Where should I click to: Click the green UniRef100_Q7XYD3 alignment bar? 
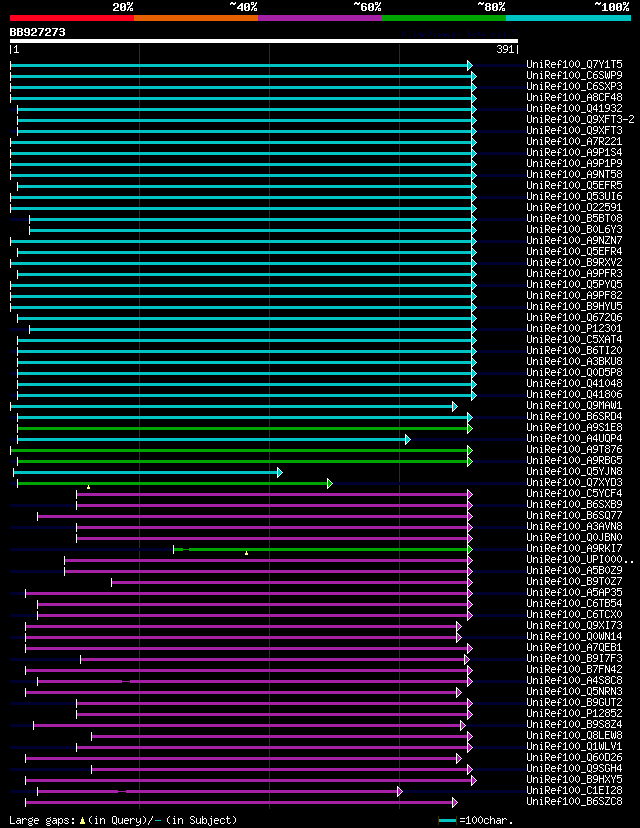(175, 483)
